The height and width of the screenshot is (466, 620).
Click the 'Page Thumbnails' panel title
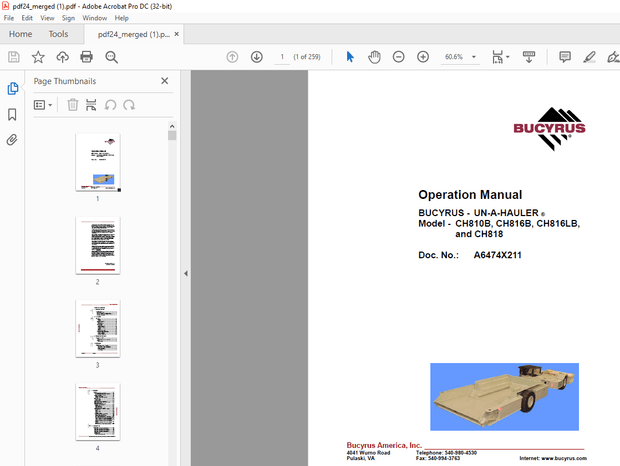(65, 81)
